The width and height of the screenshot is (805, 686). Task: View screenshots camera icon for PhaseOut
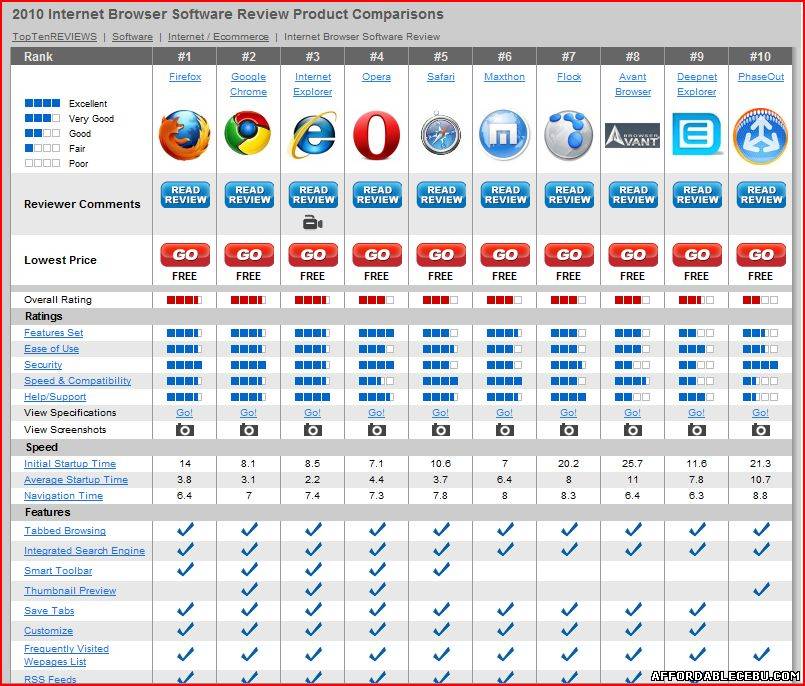(x=760, y=430)
